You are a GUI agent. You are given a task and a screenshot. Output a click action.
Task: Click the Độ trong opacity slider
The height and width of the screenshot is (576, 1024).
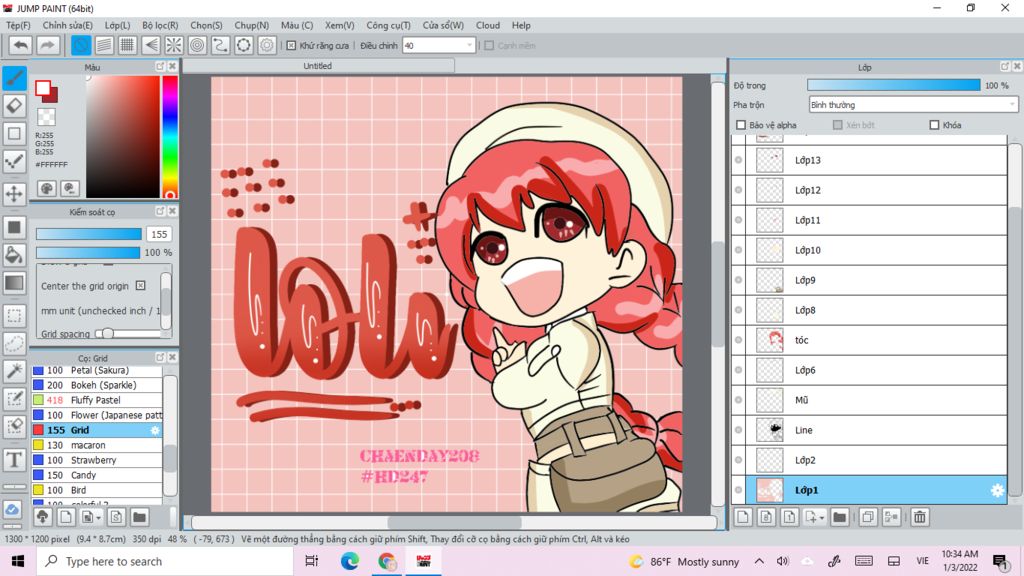click(893, 86)
